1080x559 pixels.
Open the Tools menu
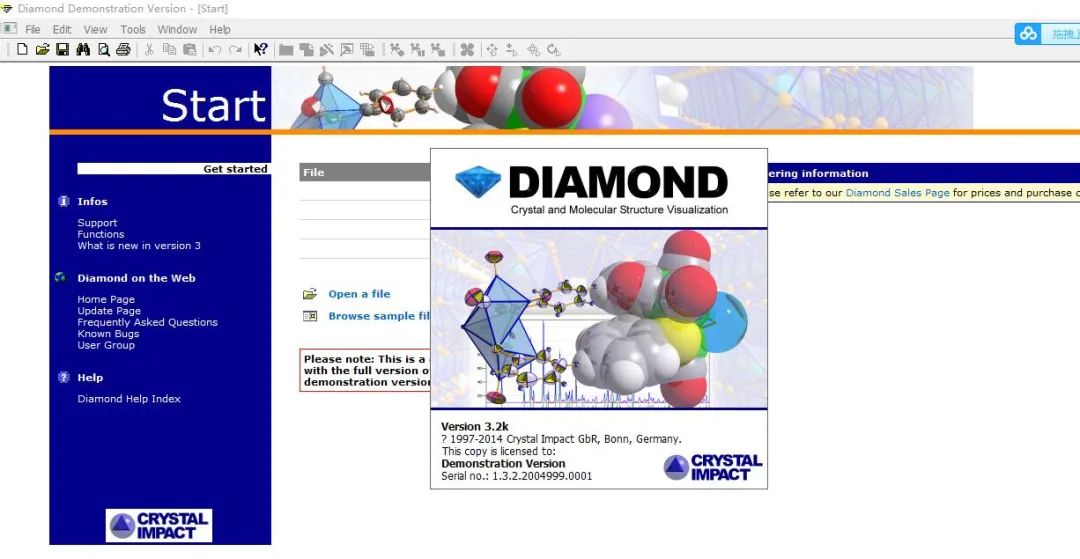(133, 30)
